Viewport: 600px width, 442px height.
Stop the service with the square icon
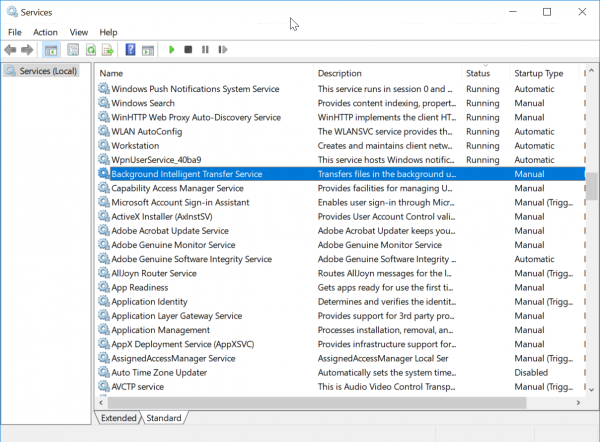coord(189,49)
